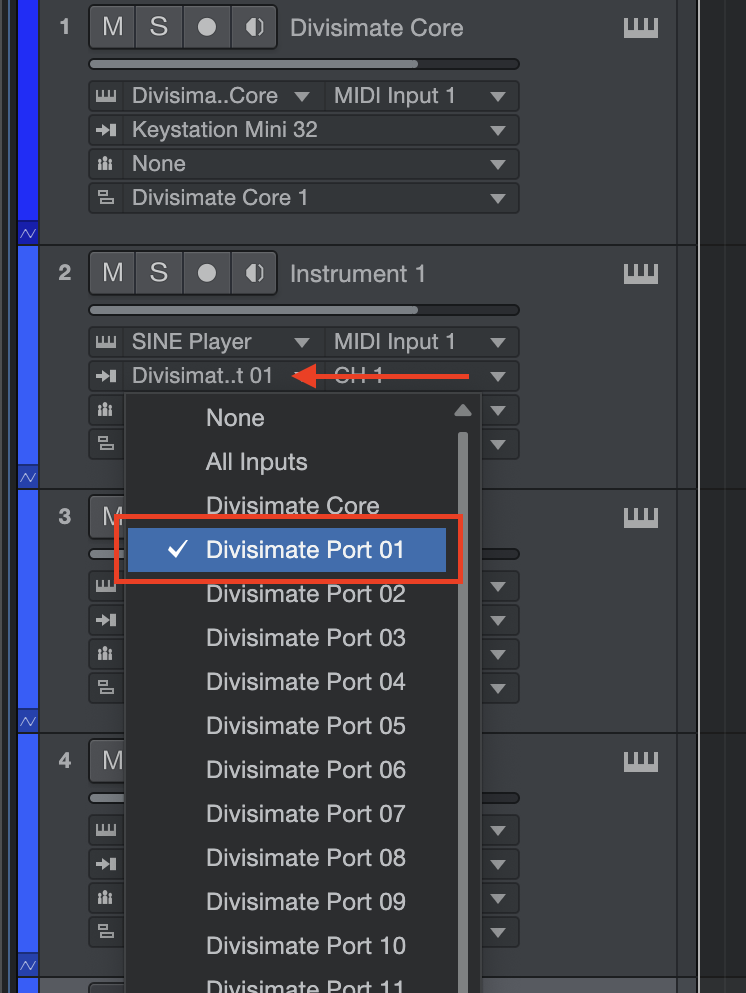Open SINE Player instrument dropdown
This screenshot has height=993, width=746.
point(224,343)
